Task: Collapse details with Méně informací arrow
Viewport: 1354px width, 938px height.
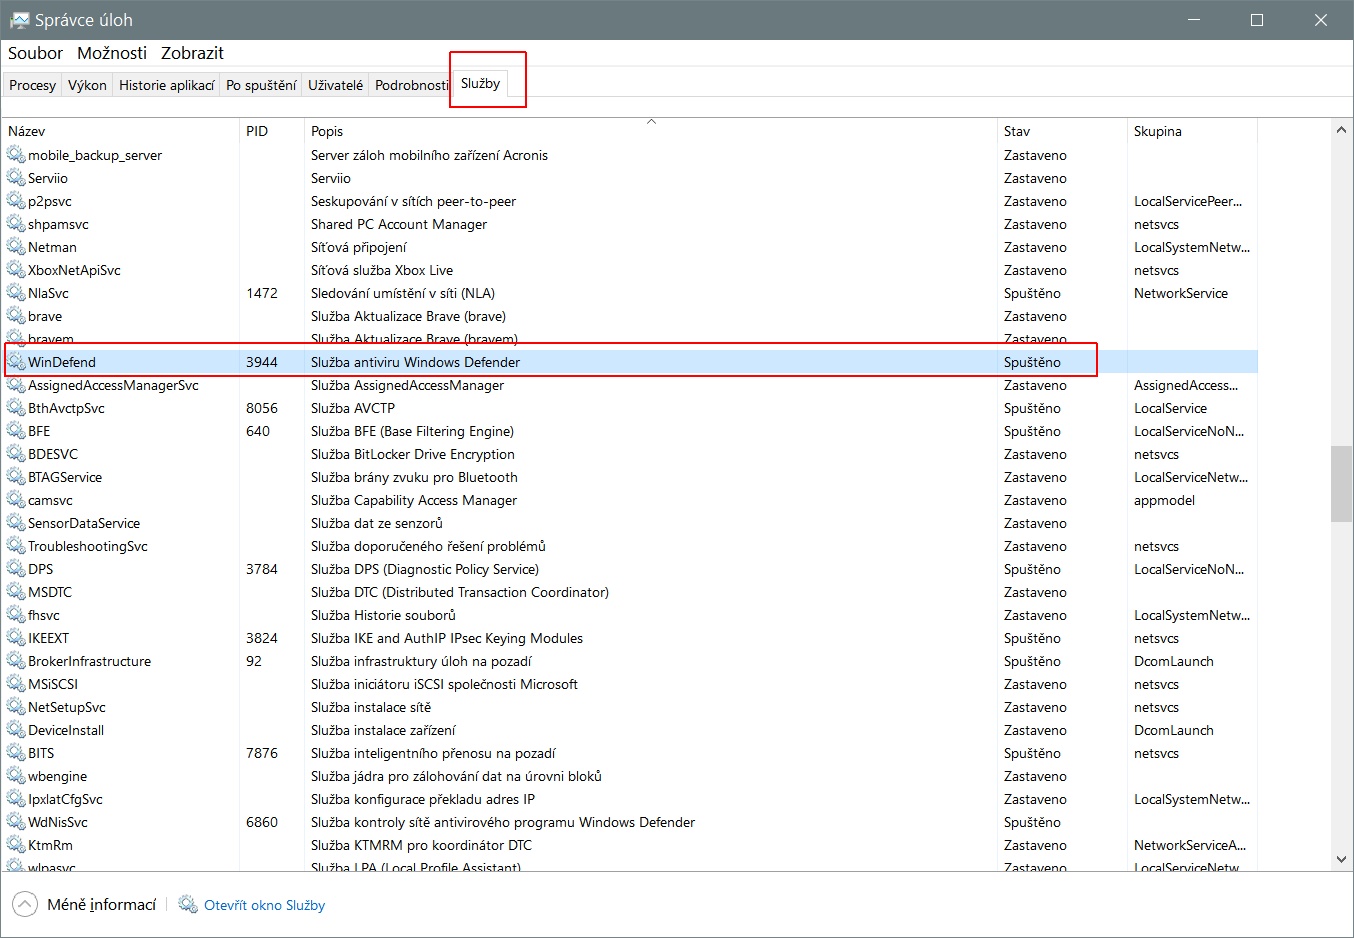Action: coord(24,905)
